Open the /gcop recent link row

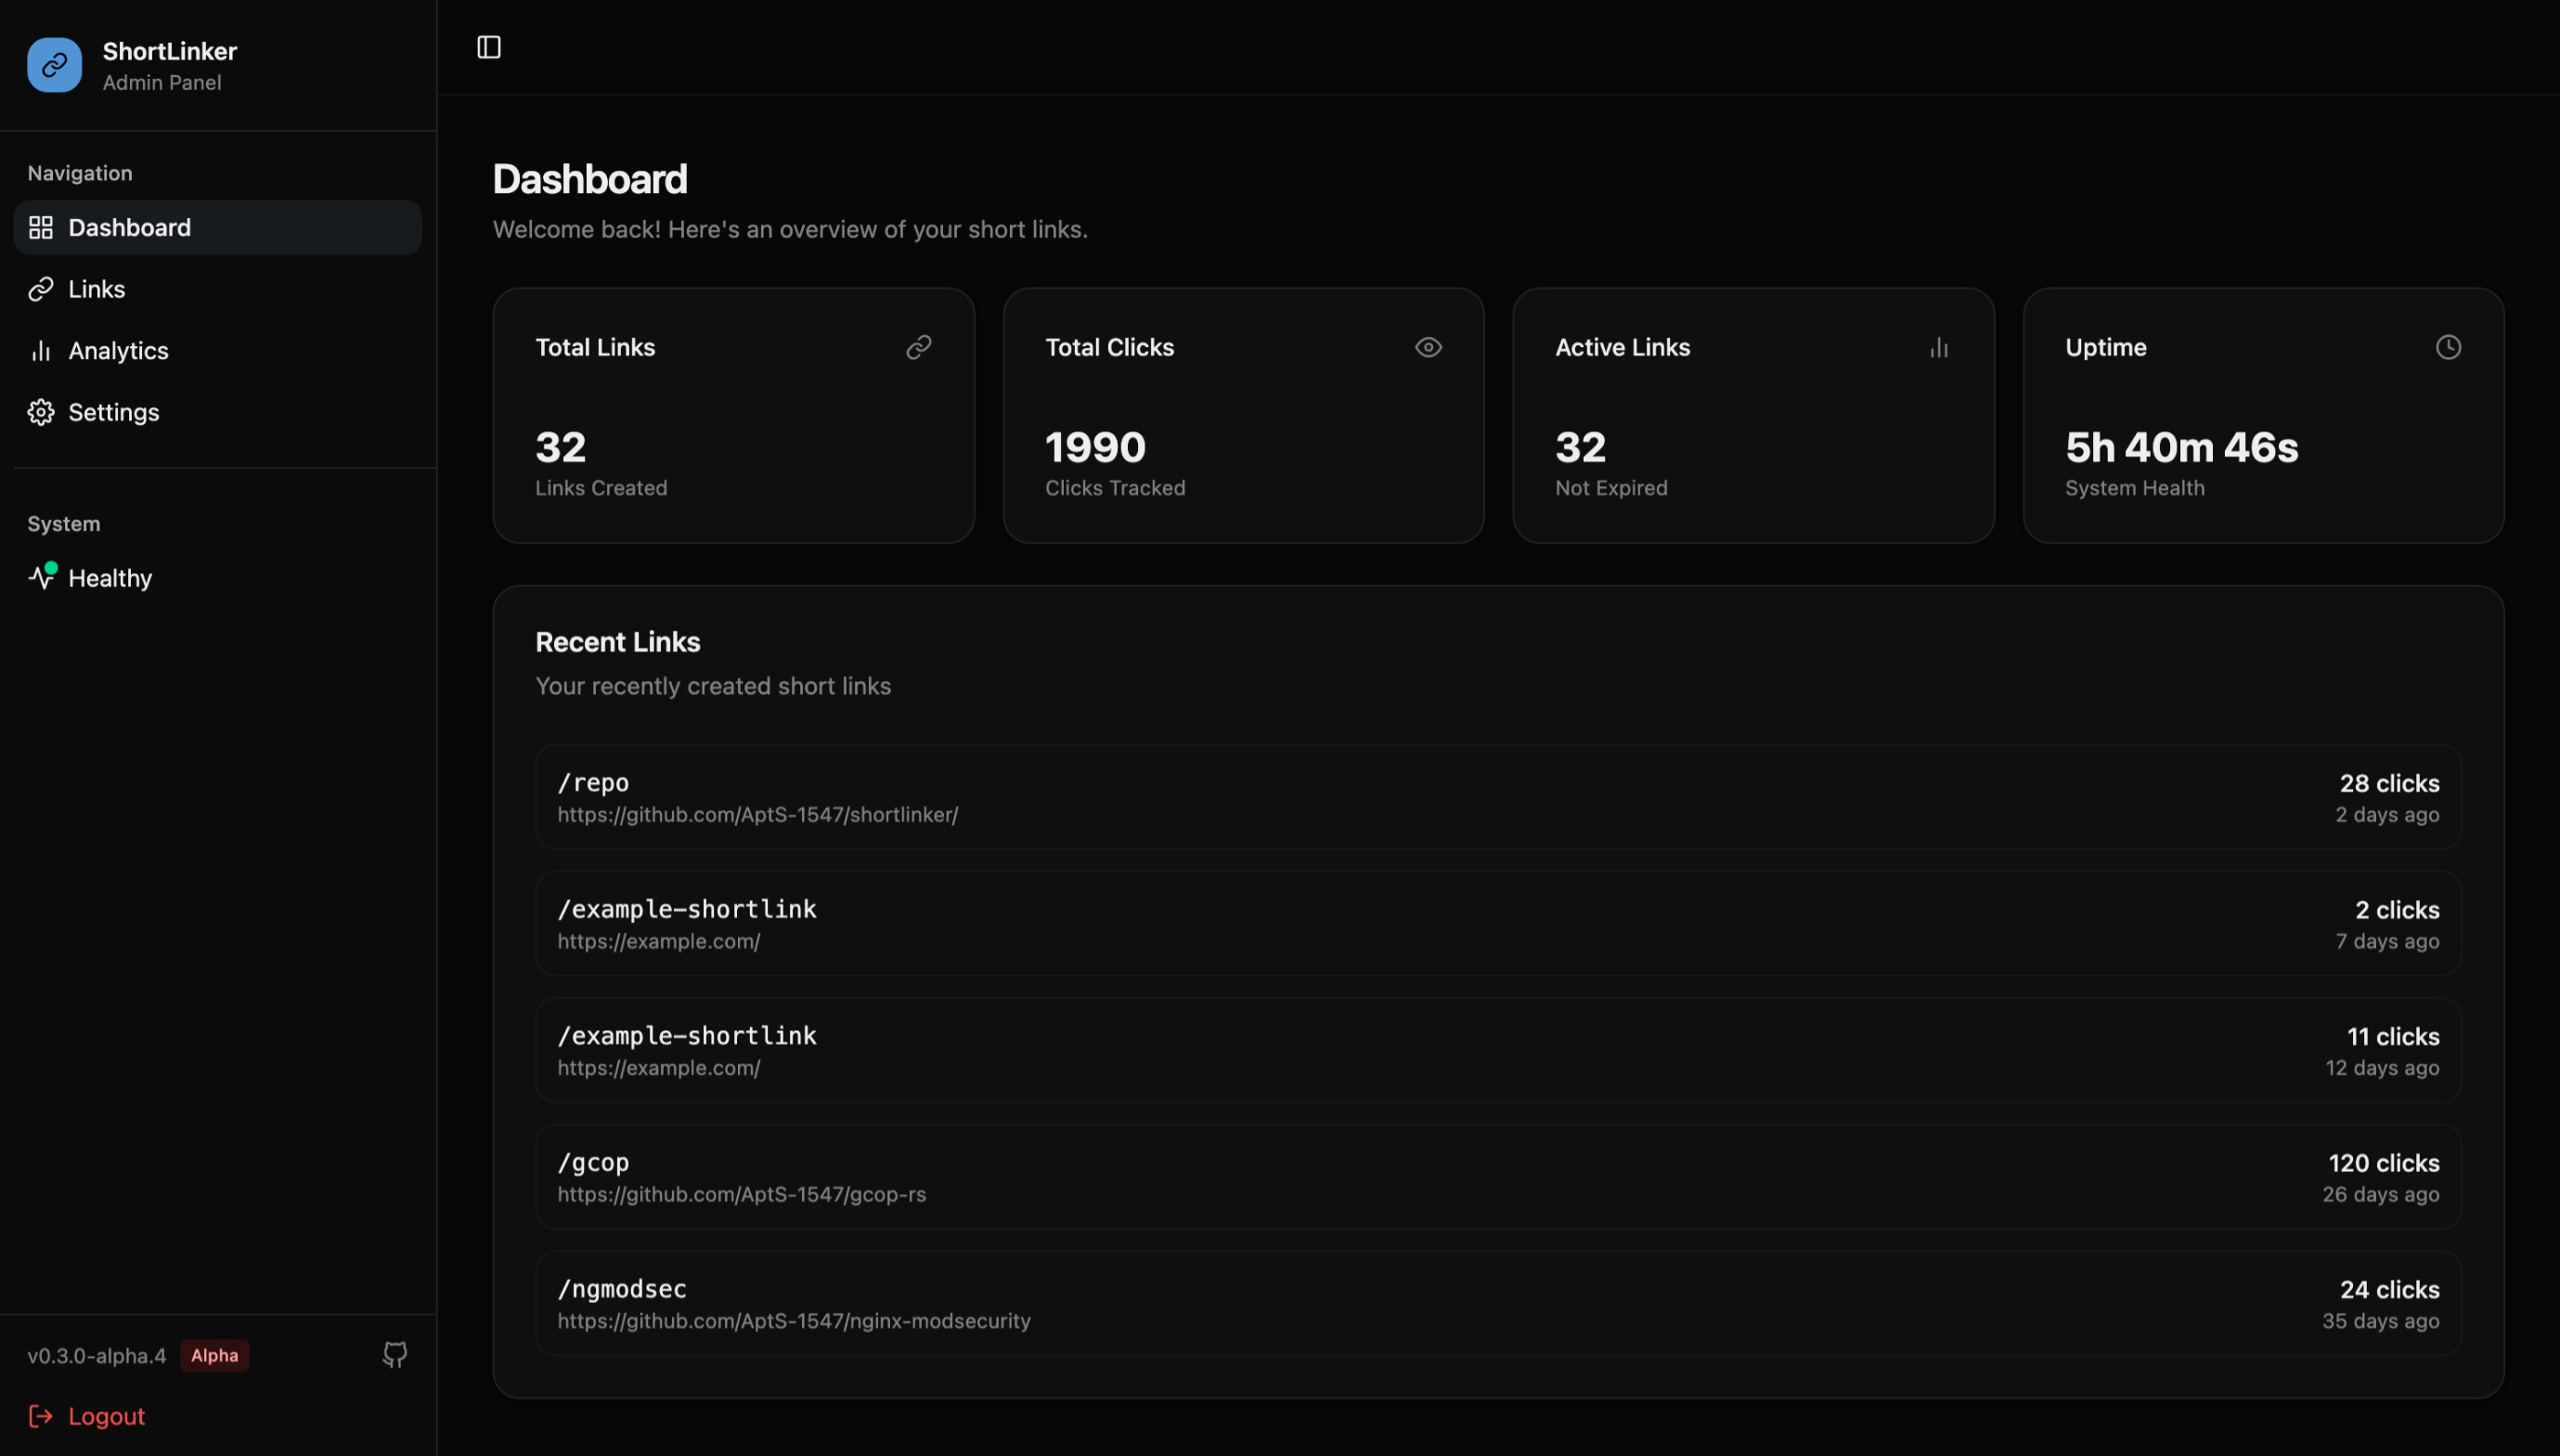pos(1498,1177)
